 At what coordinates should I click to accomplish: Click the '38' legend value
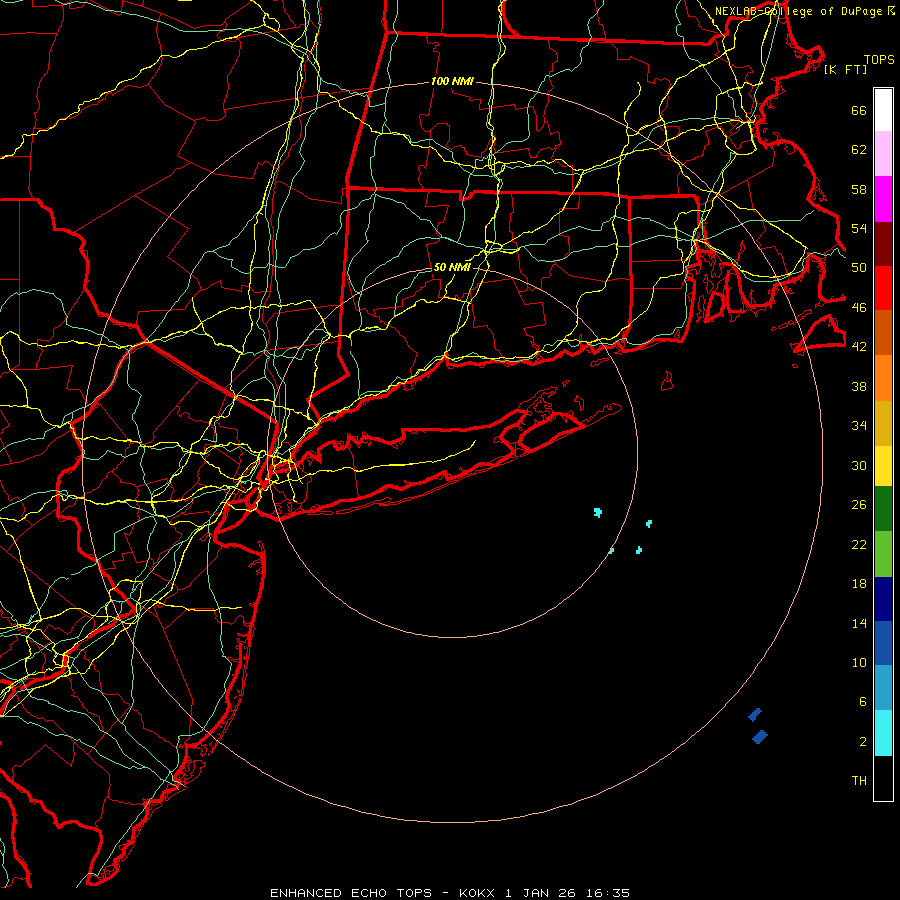(859, 386)
